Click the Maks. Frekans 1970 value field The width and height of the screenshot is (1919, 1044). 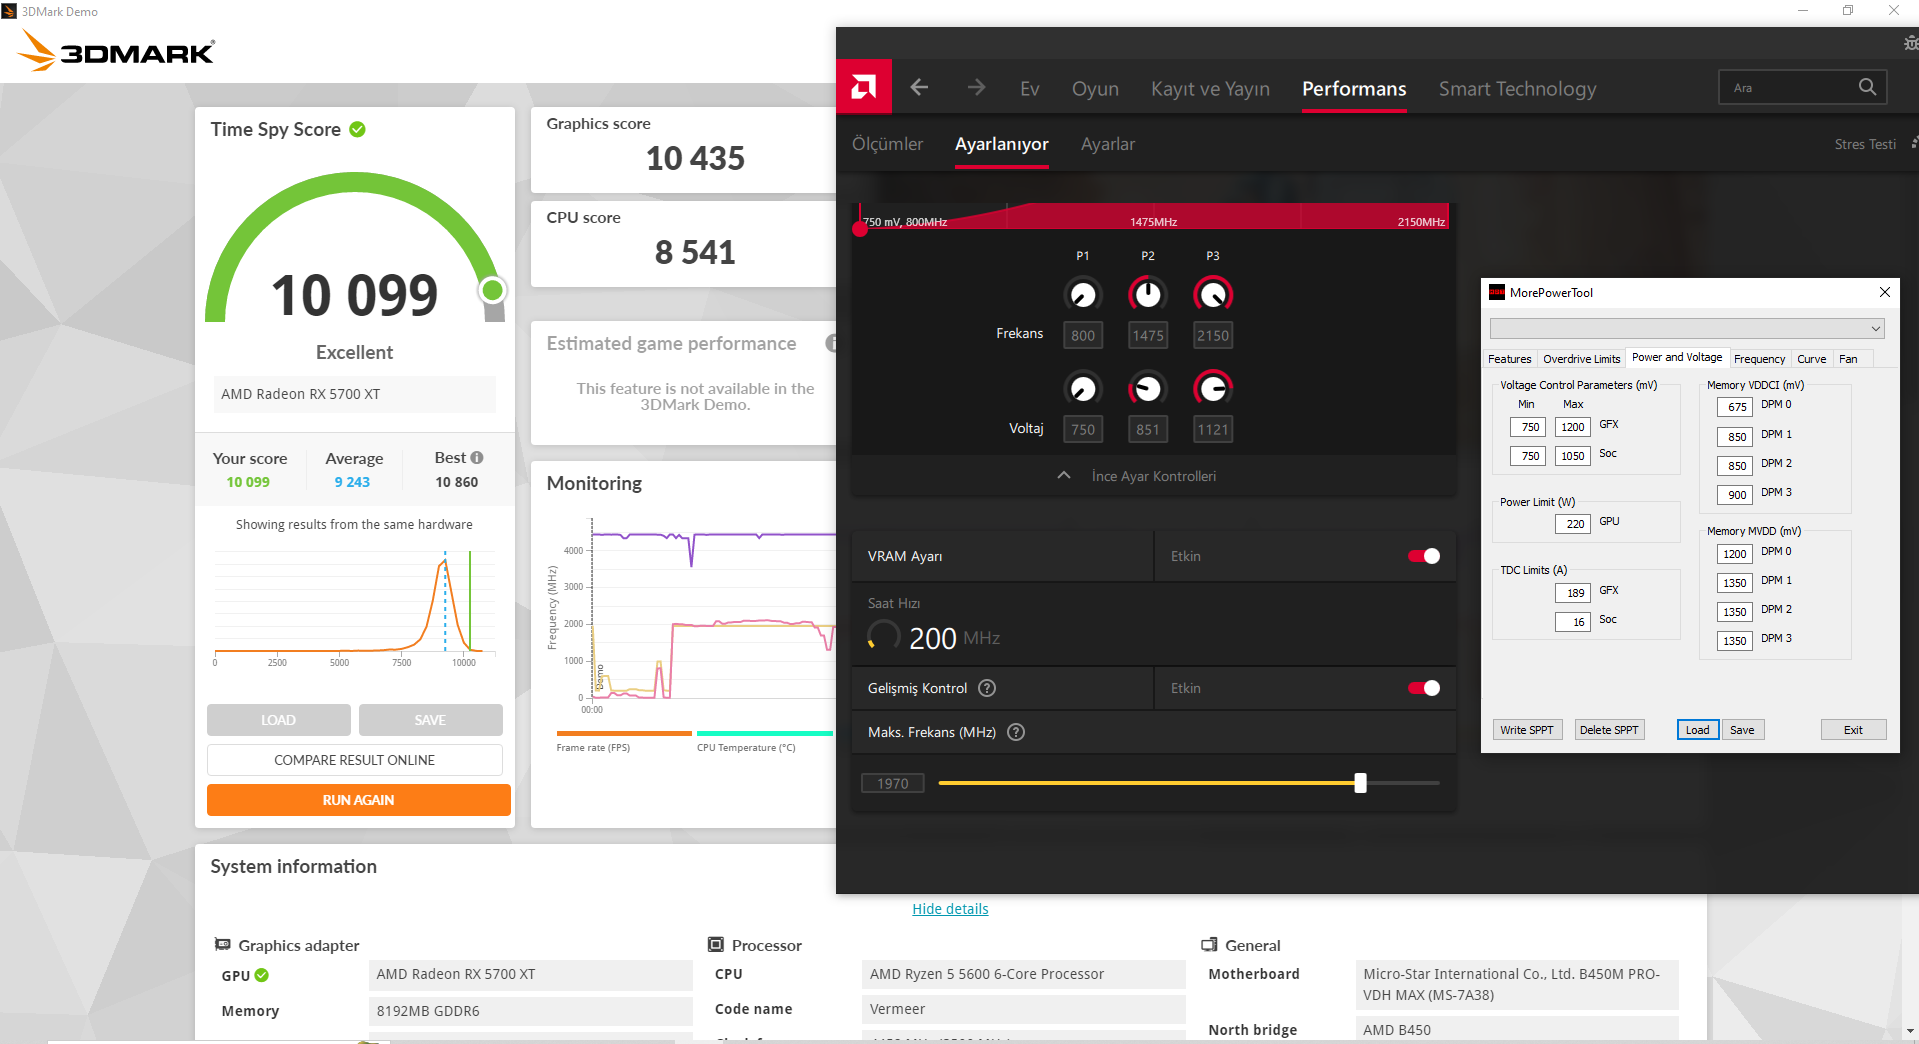click(x=893, y=783)
